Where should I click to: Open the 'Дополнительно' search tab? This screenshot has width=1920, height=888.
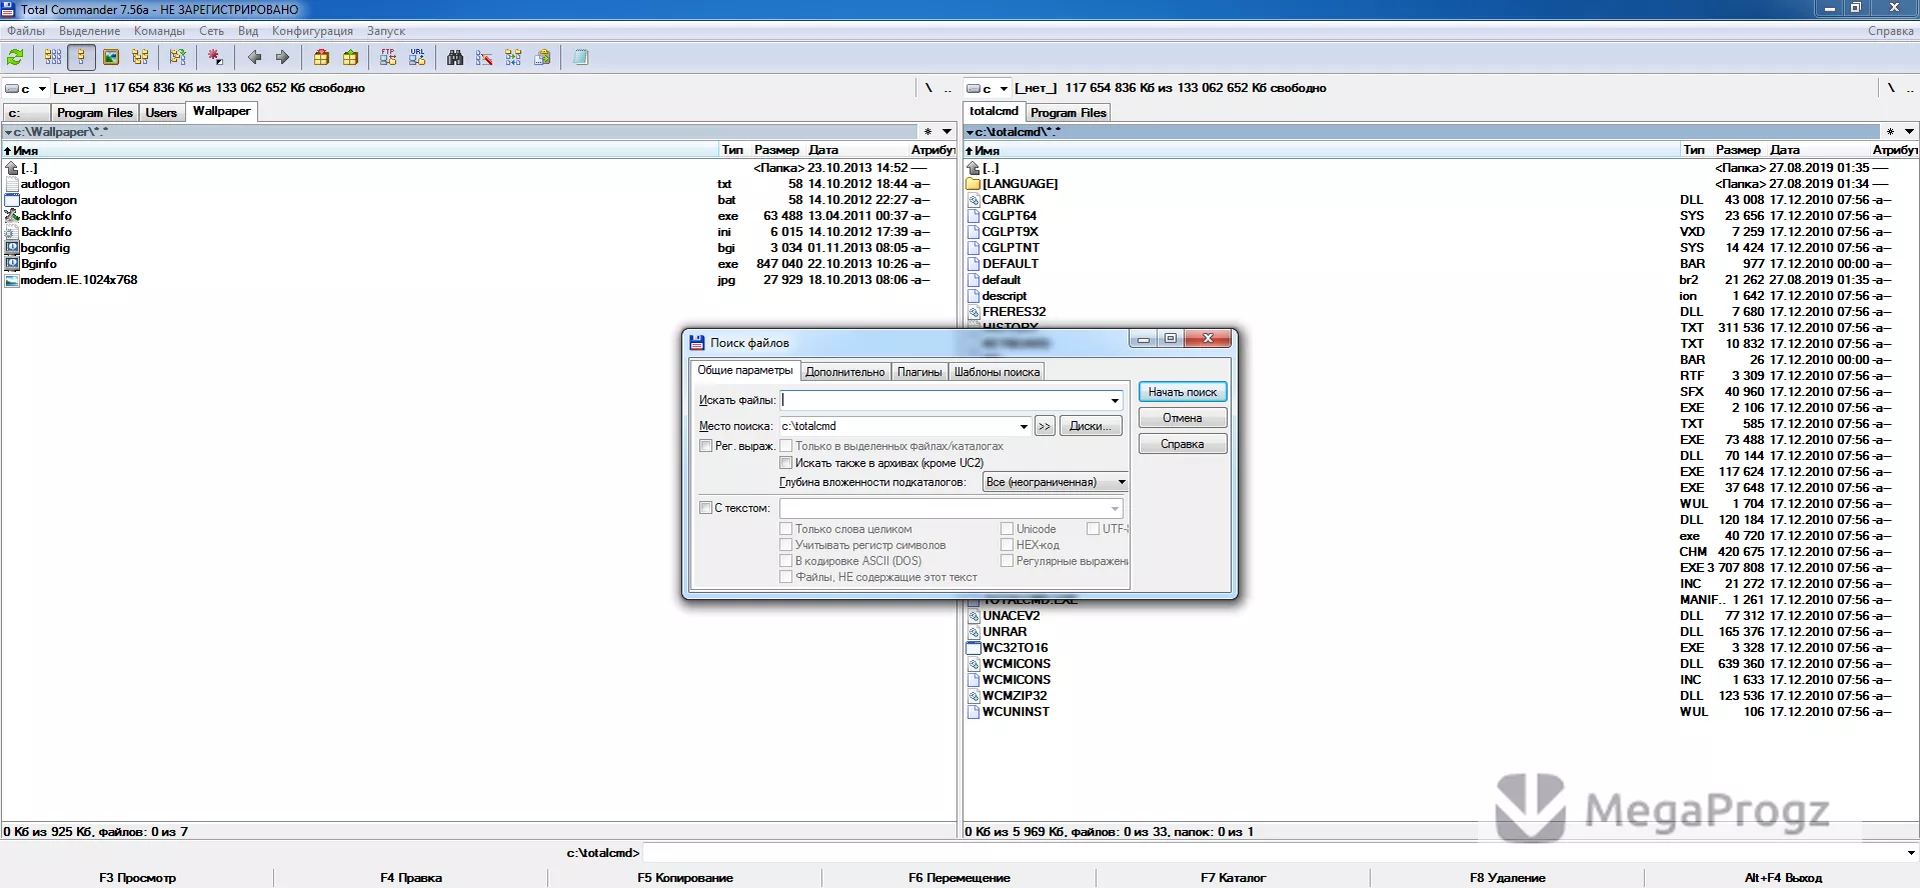845,372
